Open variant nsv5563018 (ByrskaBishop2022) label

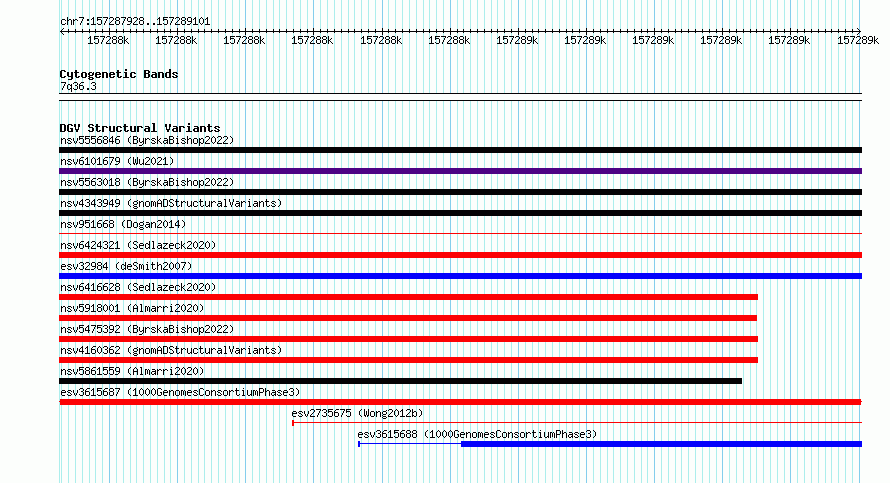[147, 182]
